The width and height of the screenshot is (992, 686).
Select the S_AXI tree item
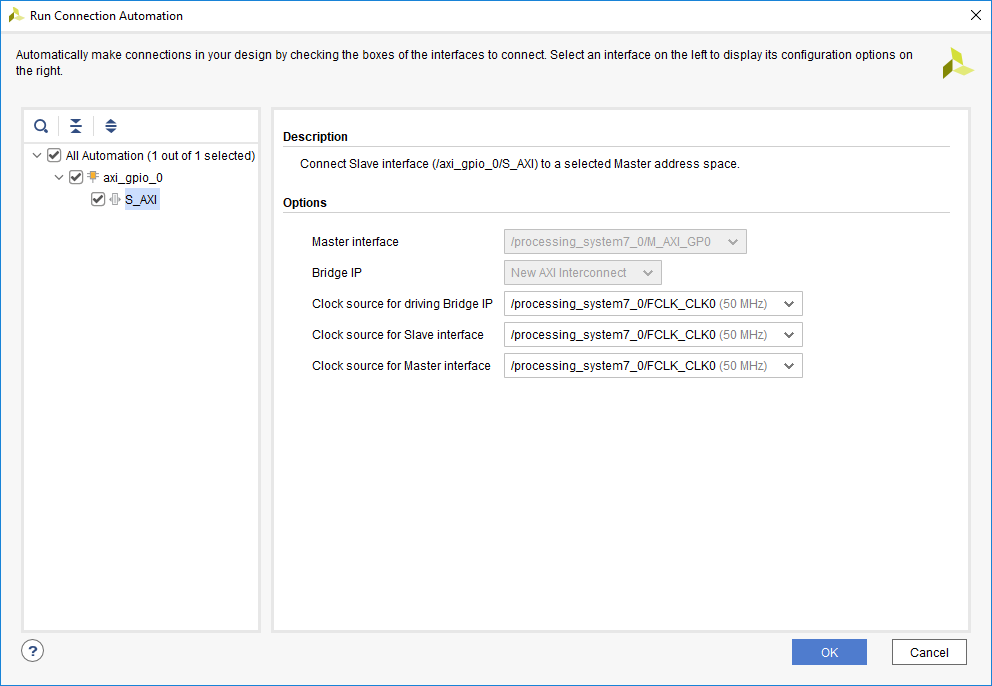pos(142,199)
